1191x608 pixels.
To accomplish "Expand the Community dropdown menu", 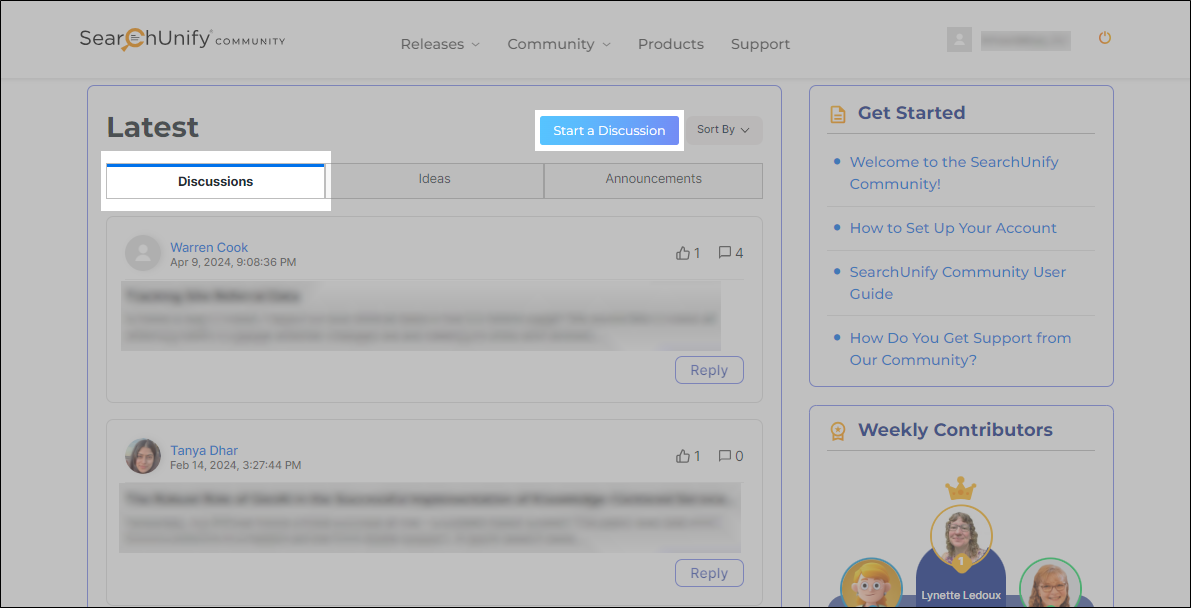I will click(x=558, y=44).
